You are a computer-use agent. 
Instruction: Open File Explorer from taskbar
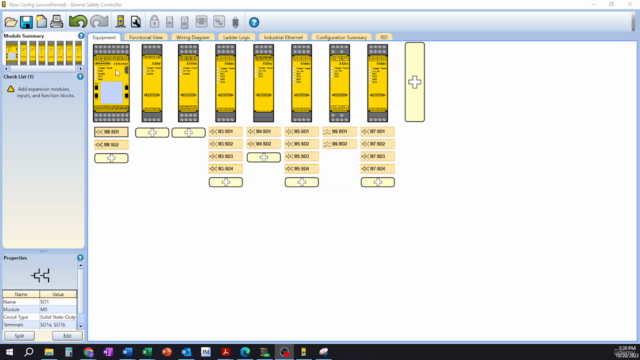point(49,352)
